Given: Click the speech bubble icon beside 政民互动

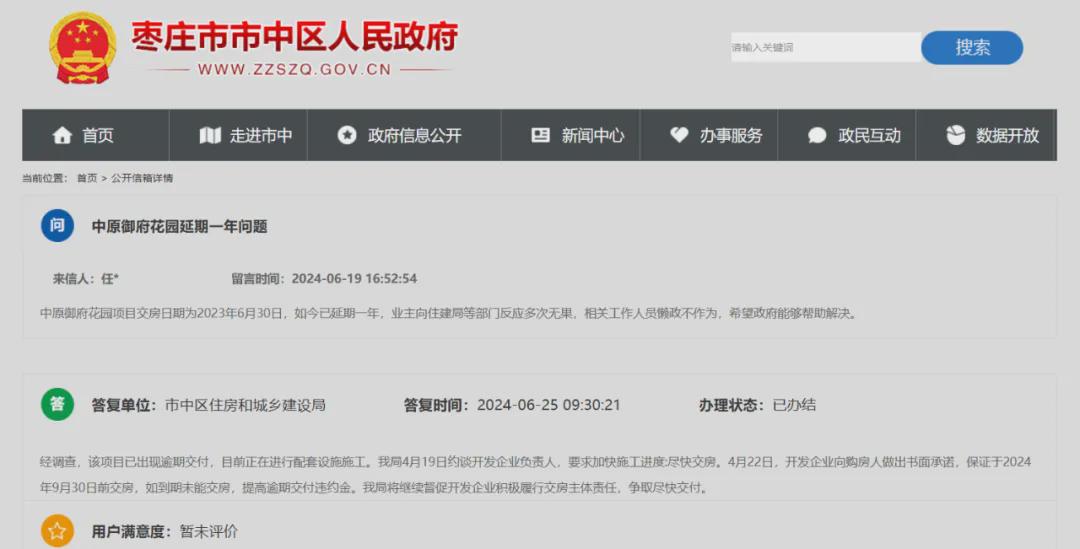Looking at the screenshot, I should (x=817, y=135).
